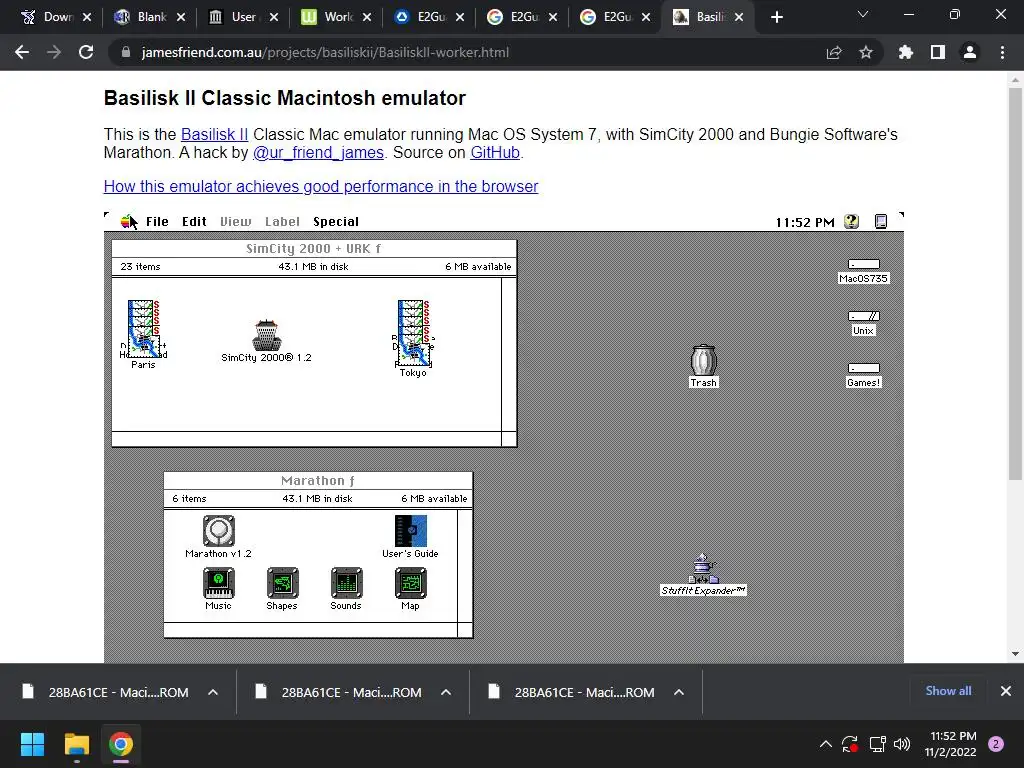This screenshot has height=768, width=1024.
Task: Follow the @ur_friend_james link
Action: point(318,153)
